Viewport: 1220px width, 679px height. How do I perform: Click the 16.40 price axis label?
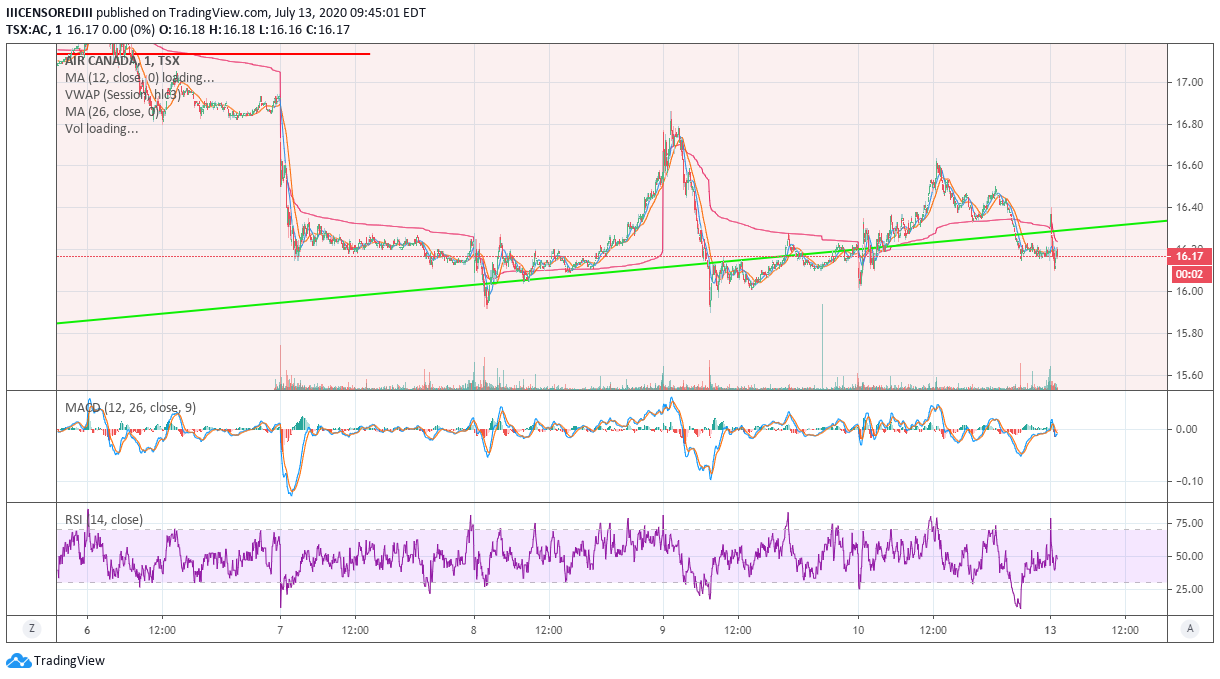tap(1190, 208)
